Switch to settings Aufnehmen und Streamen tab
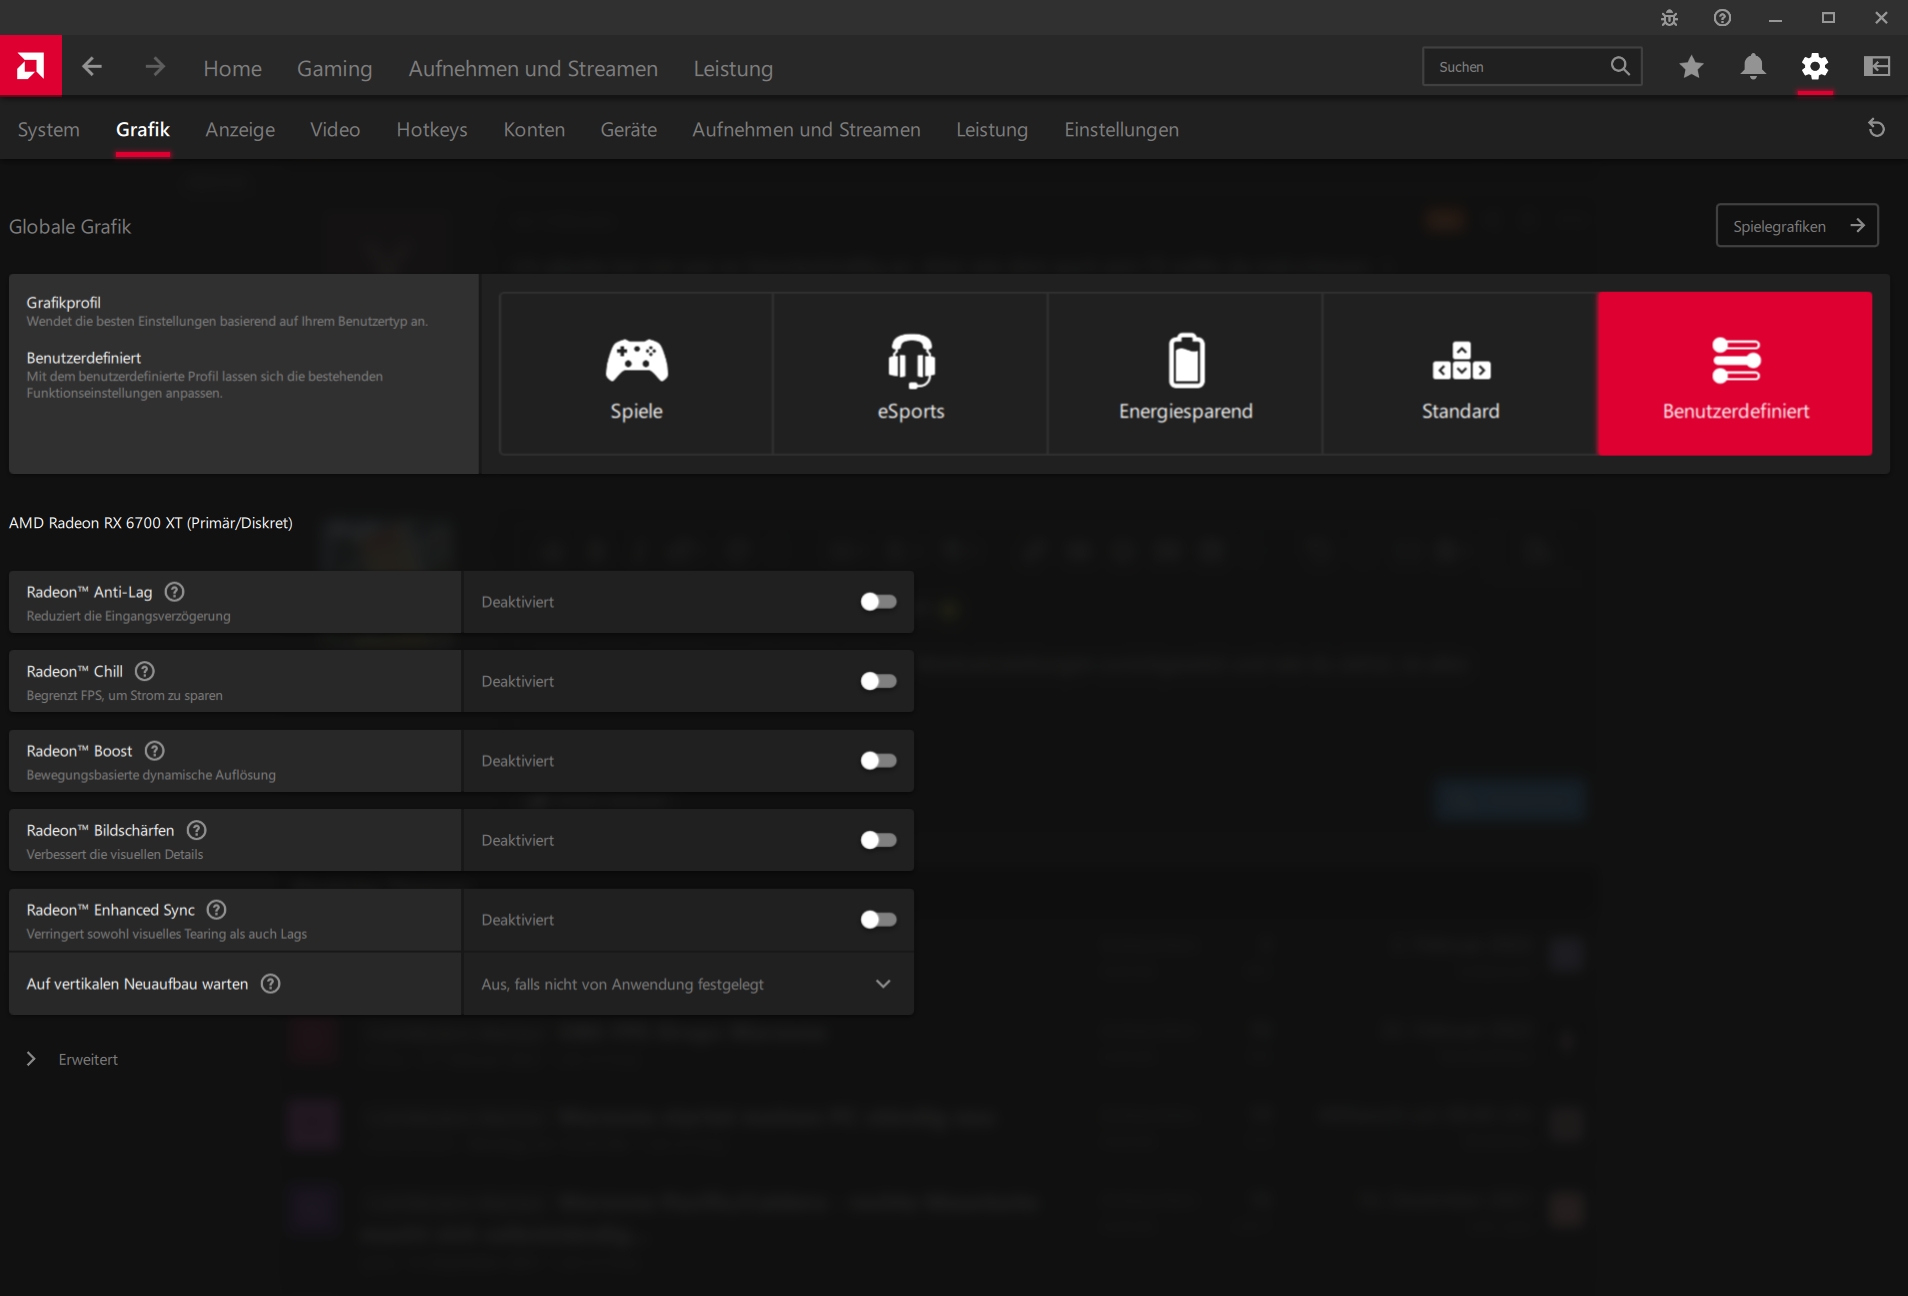 point(806,129)
